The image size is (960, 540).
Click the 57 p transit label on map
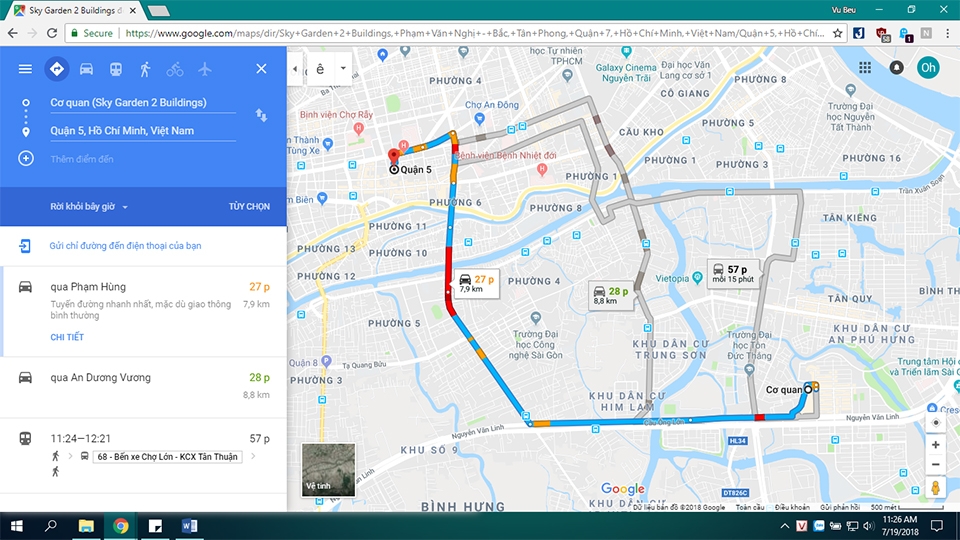click(733, 274)
